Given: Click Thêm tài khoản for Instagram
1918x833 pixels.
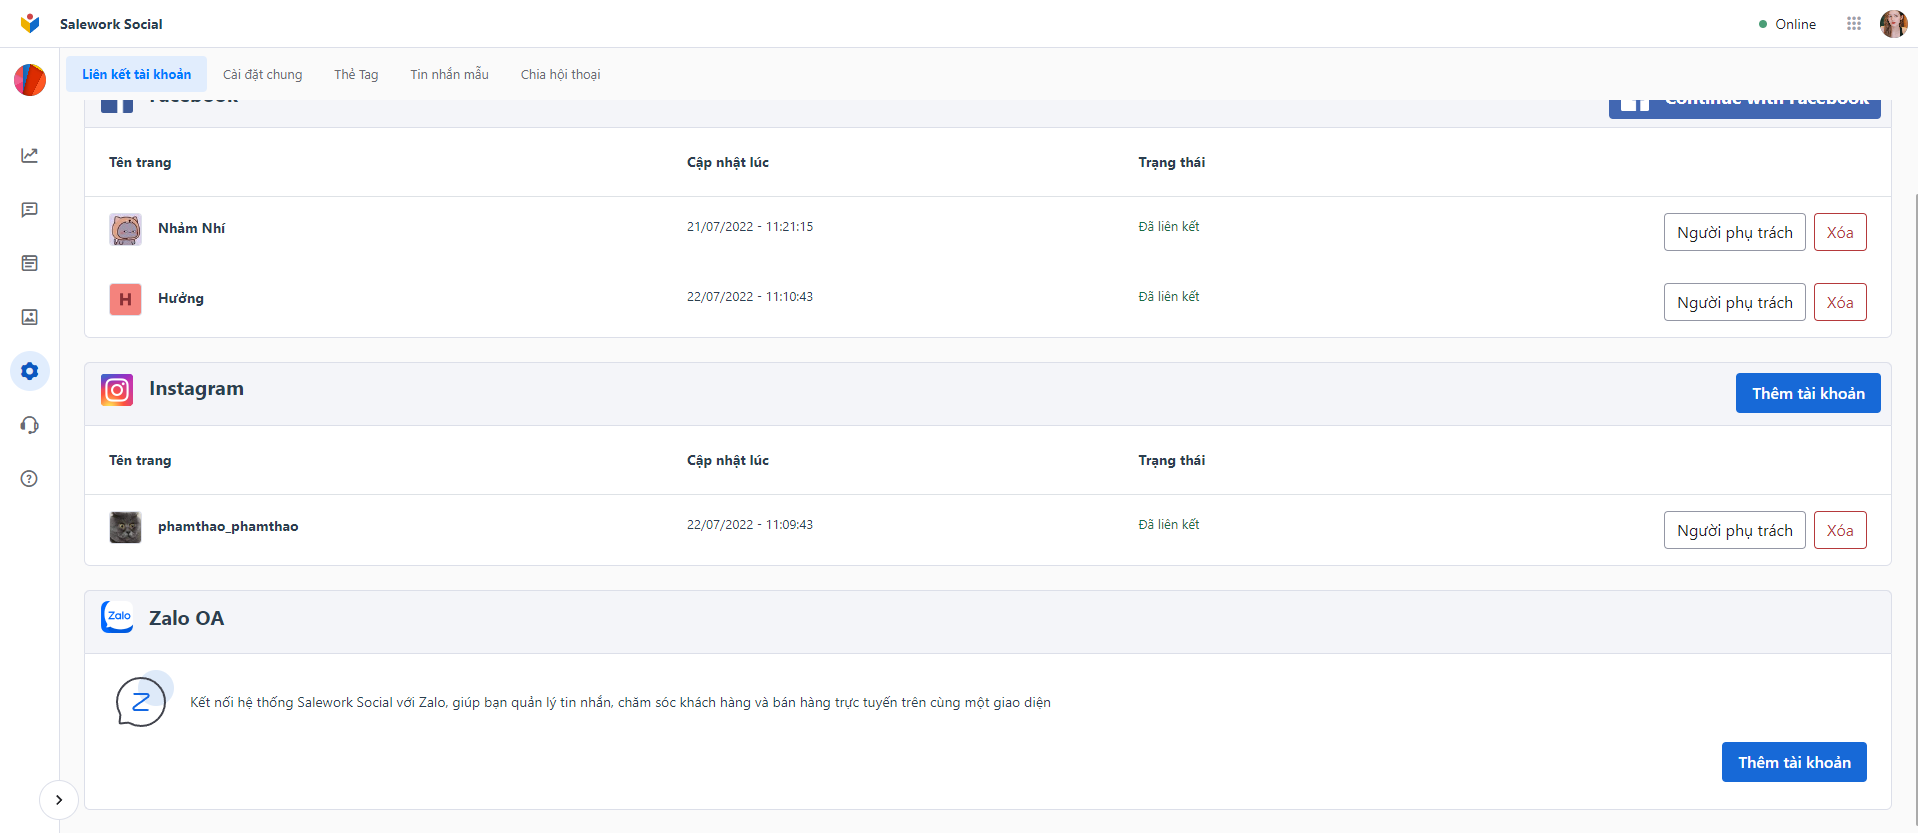Looking at the screenshot, I should [x=1808, y=393].
